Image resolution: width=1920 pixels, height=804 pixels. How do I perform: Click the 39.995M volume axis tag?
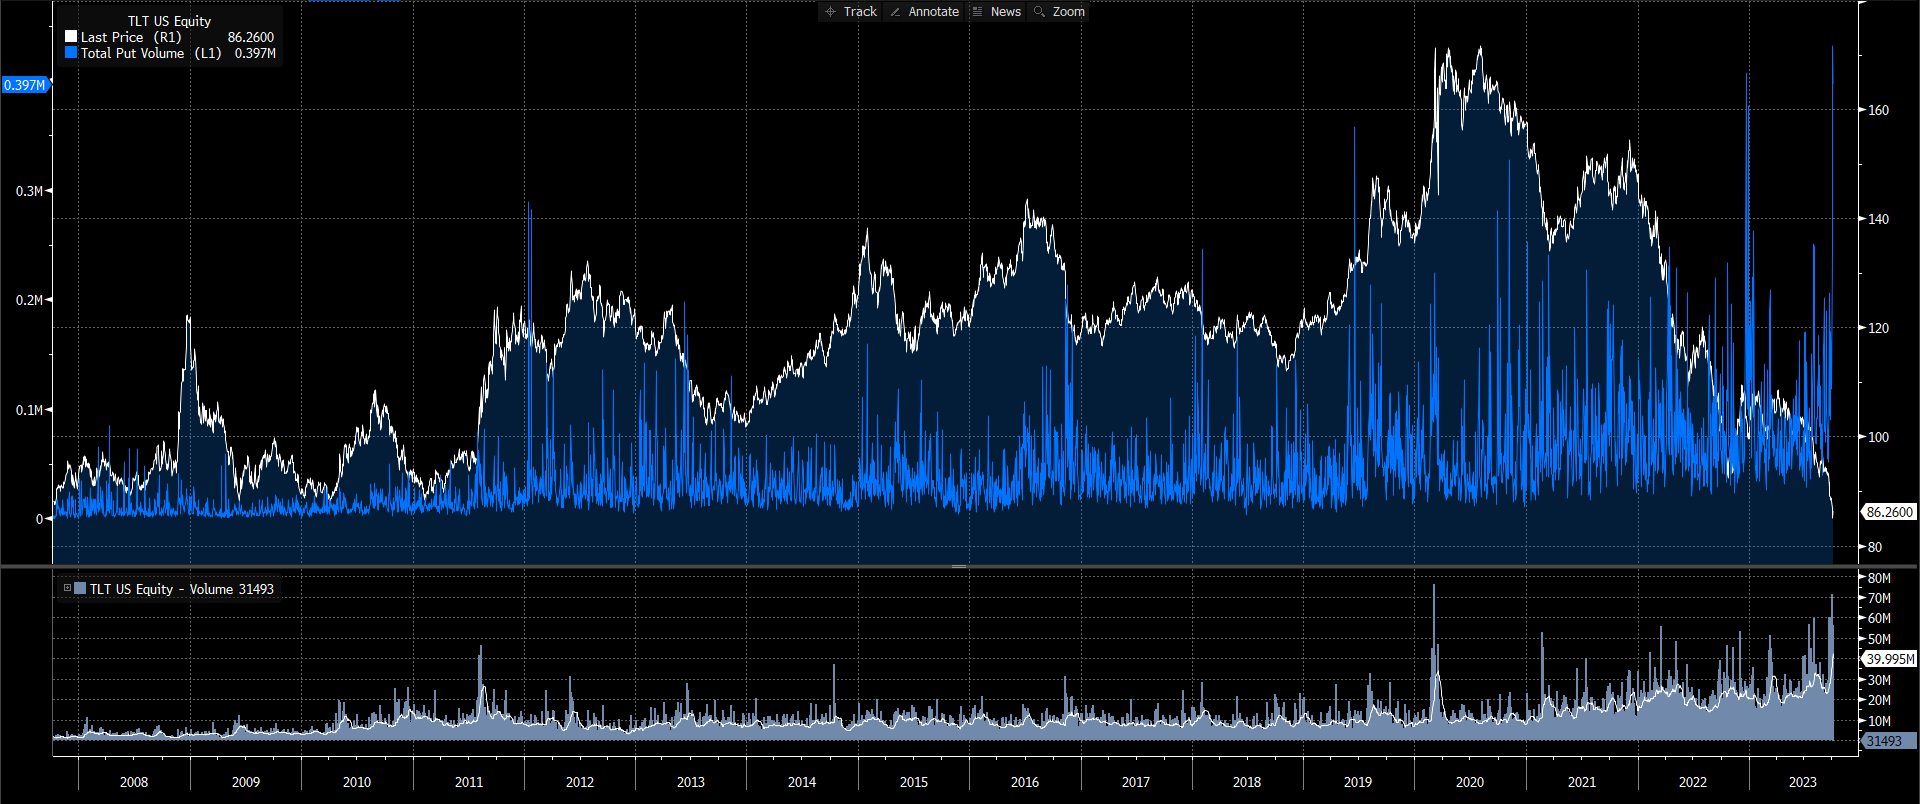pyautogui.click(x=1890, y=659)
